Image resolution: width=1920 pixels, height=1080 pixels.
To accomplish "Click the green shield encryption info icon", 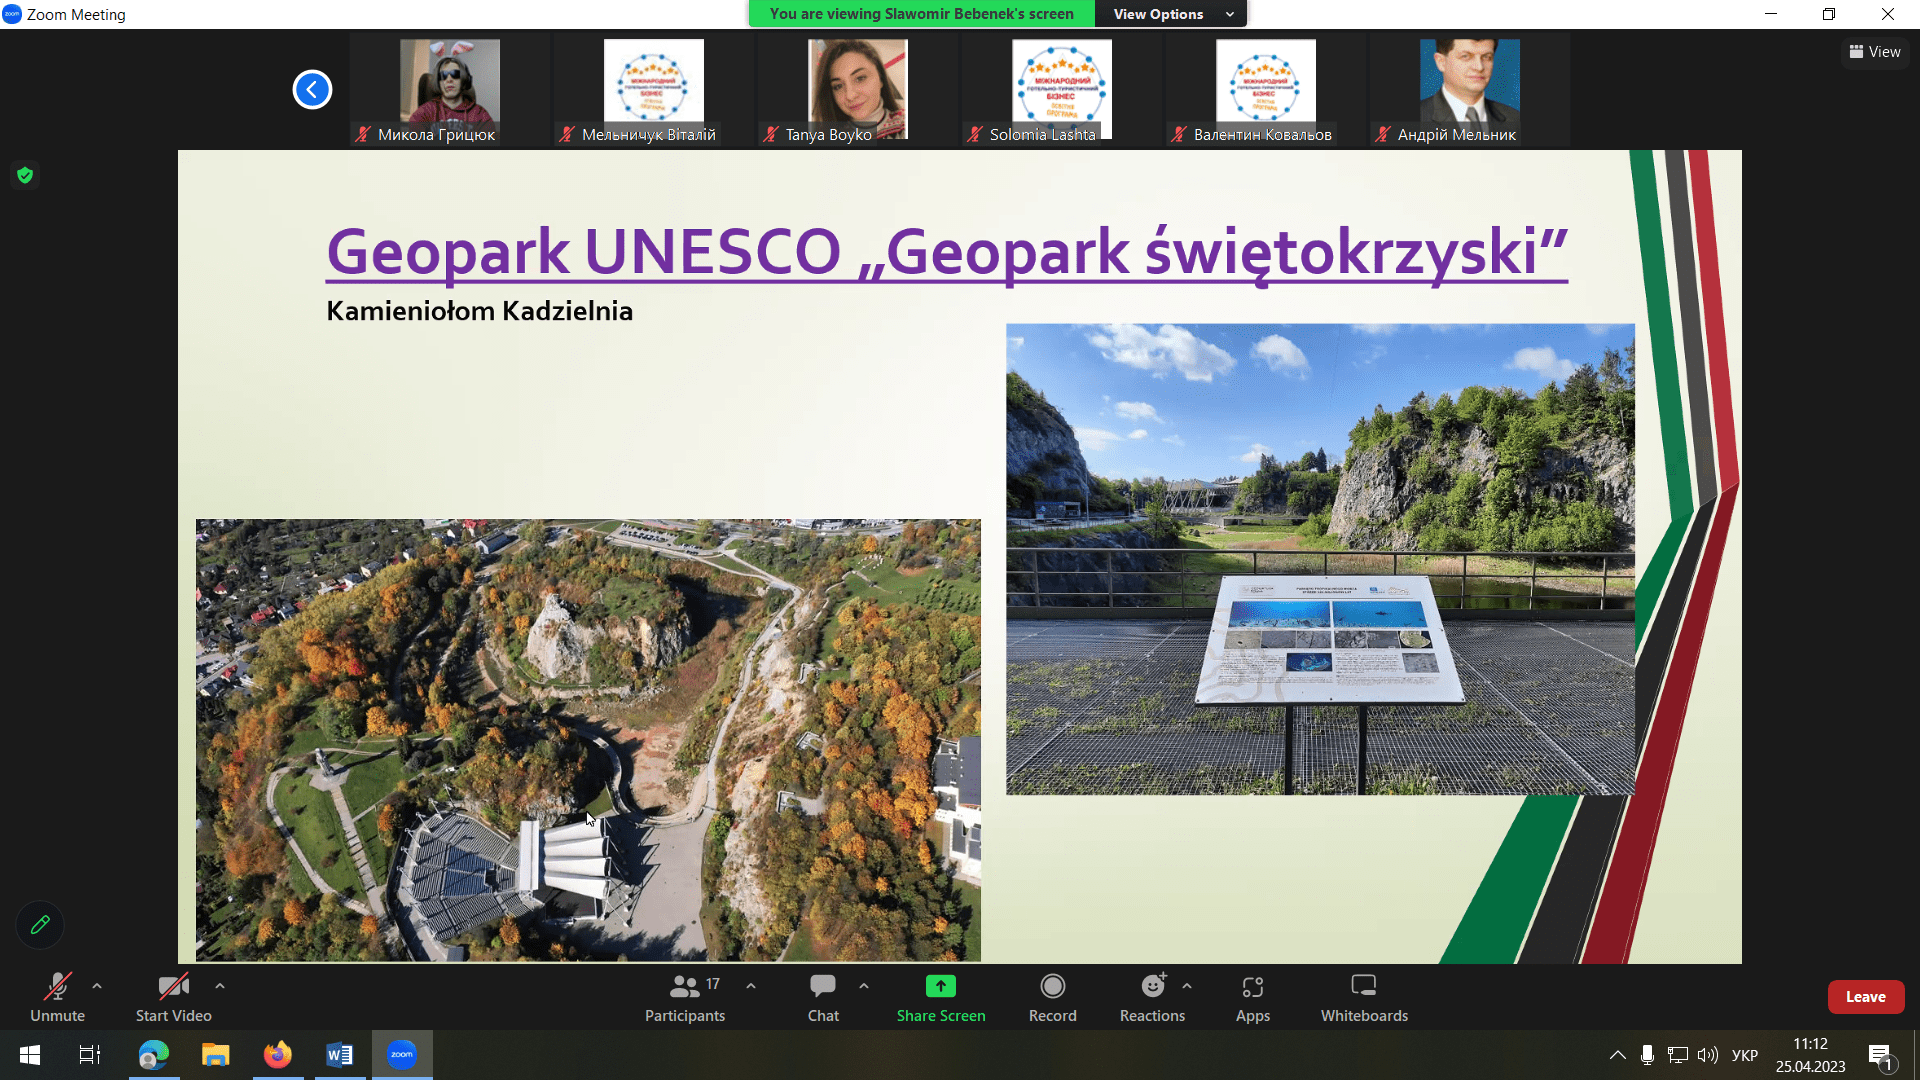I will tap(25, 175).
